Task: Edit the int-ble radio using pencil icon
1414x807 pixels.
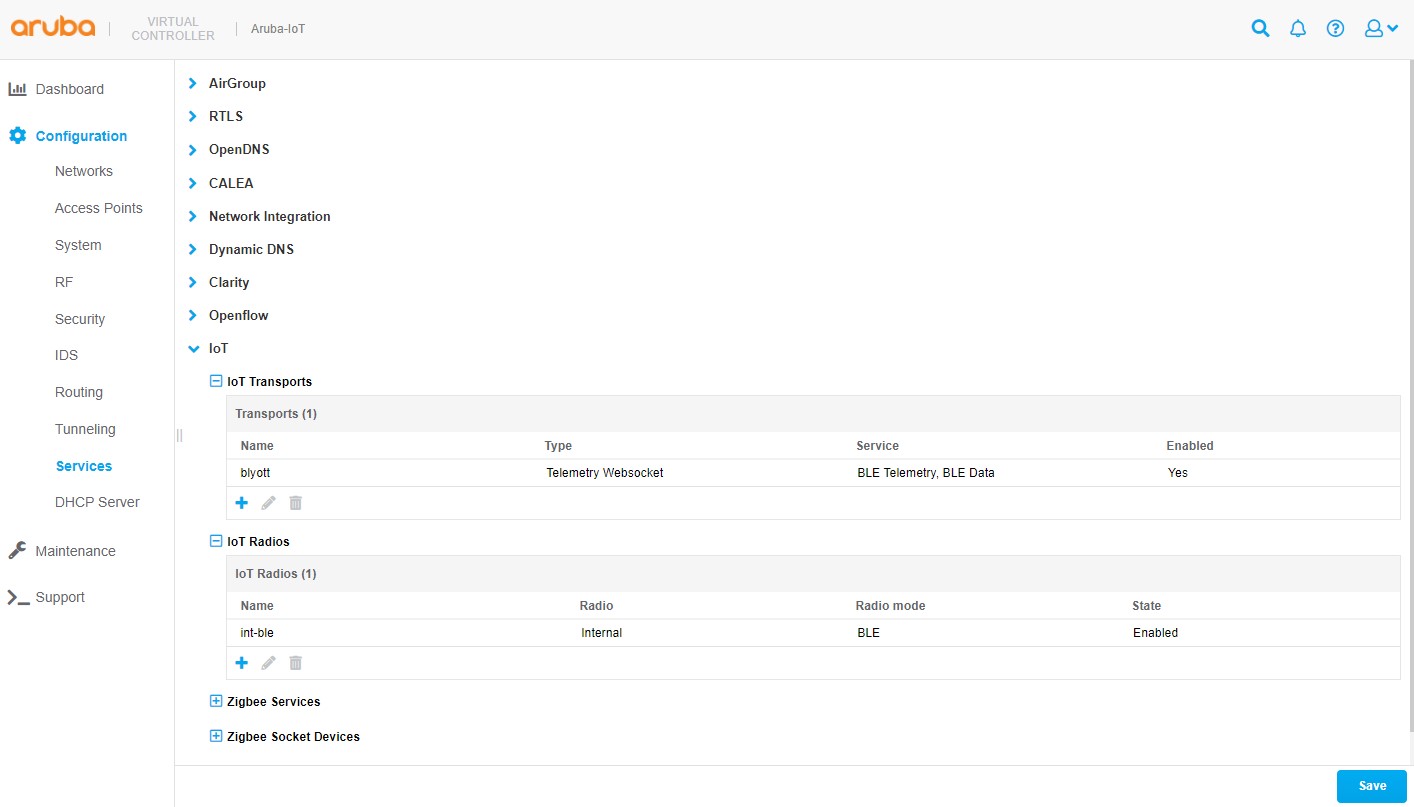Action: pos(268,663)
